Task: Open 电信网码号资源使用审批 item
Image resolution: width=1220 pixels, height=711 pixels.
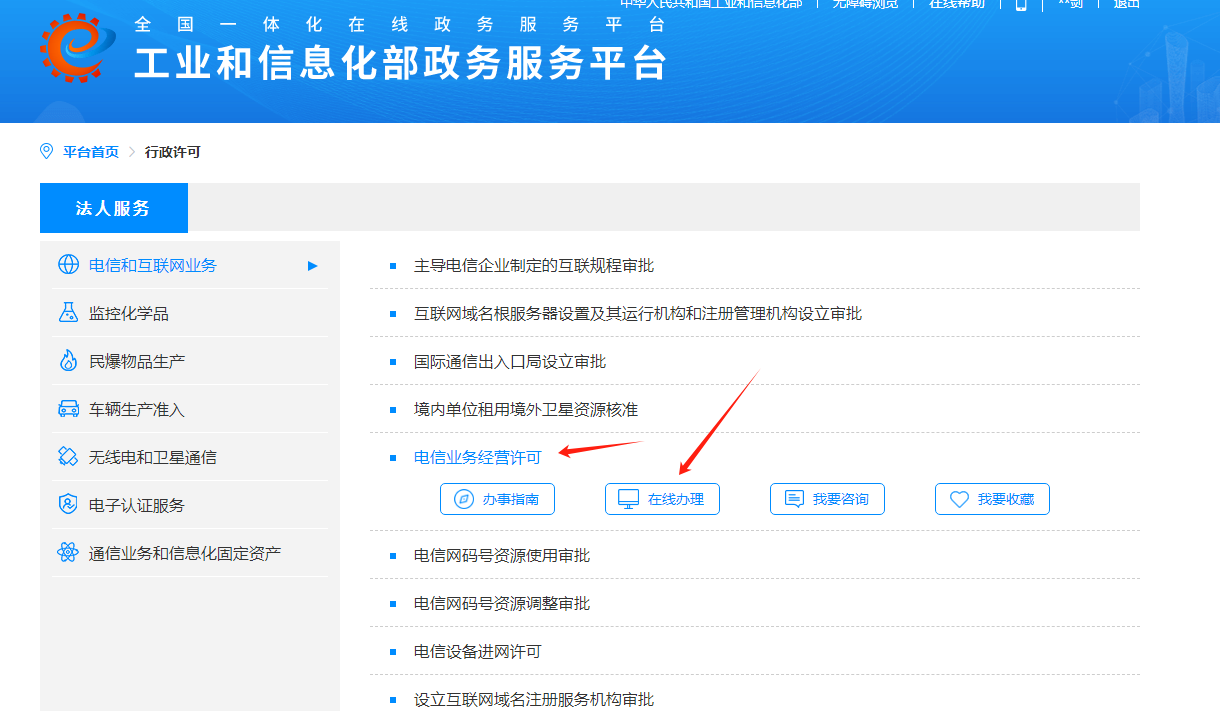Action: [x=502, y=555]
